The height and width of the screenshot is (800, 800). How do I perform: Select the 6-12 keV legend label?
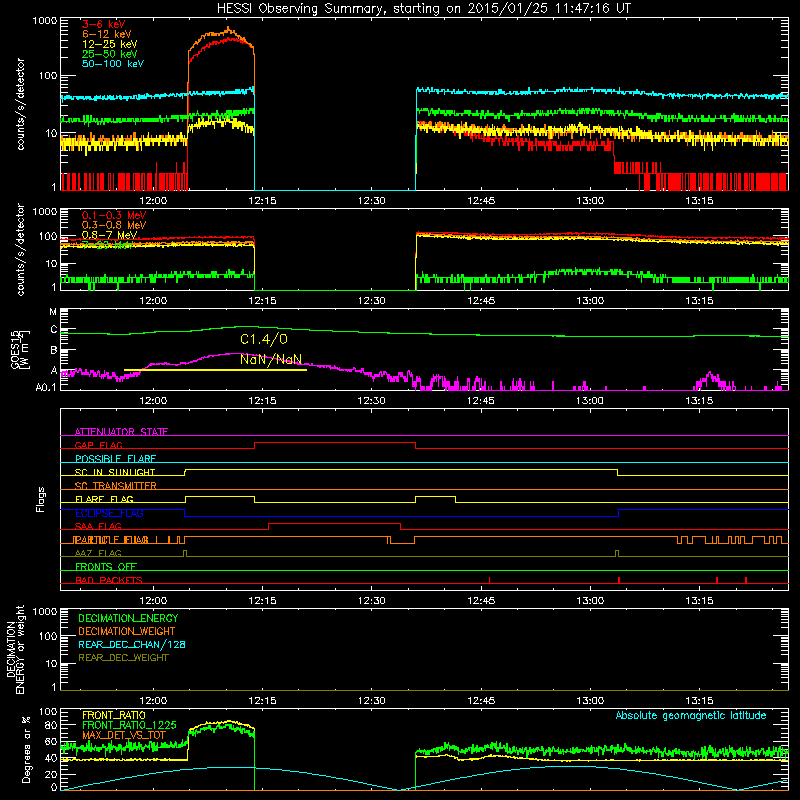coord(107,34)
